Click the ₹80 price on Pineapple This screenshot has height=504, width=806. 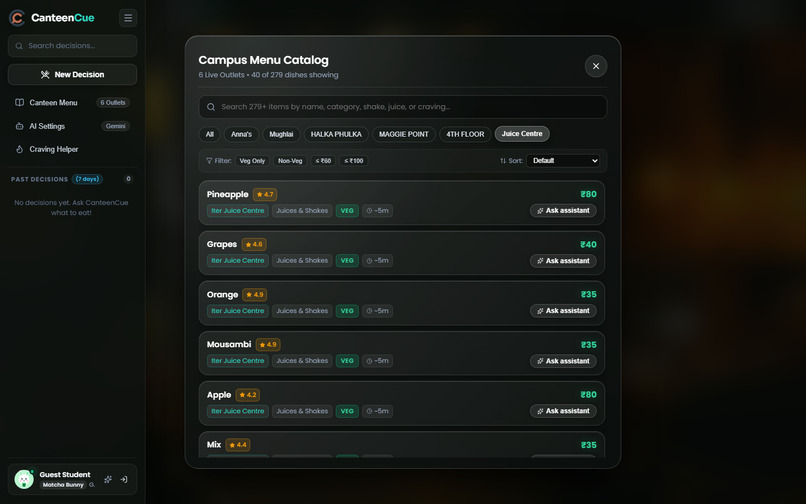589,194
